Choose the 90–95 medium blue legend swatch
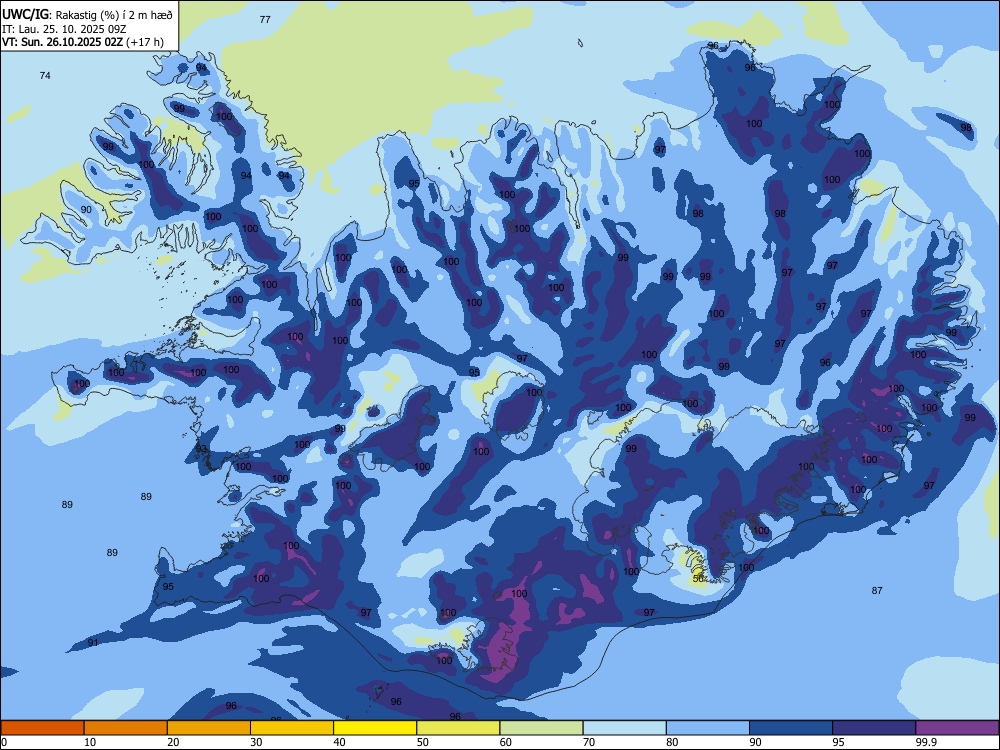1000x750 pixels. pyautogui.click(x=791, y=728)
